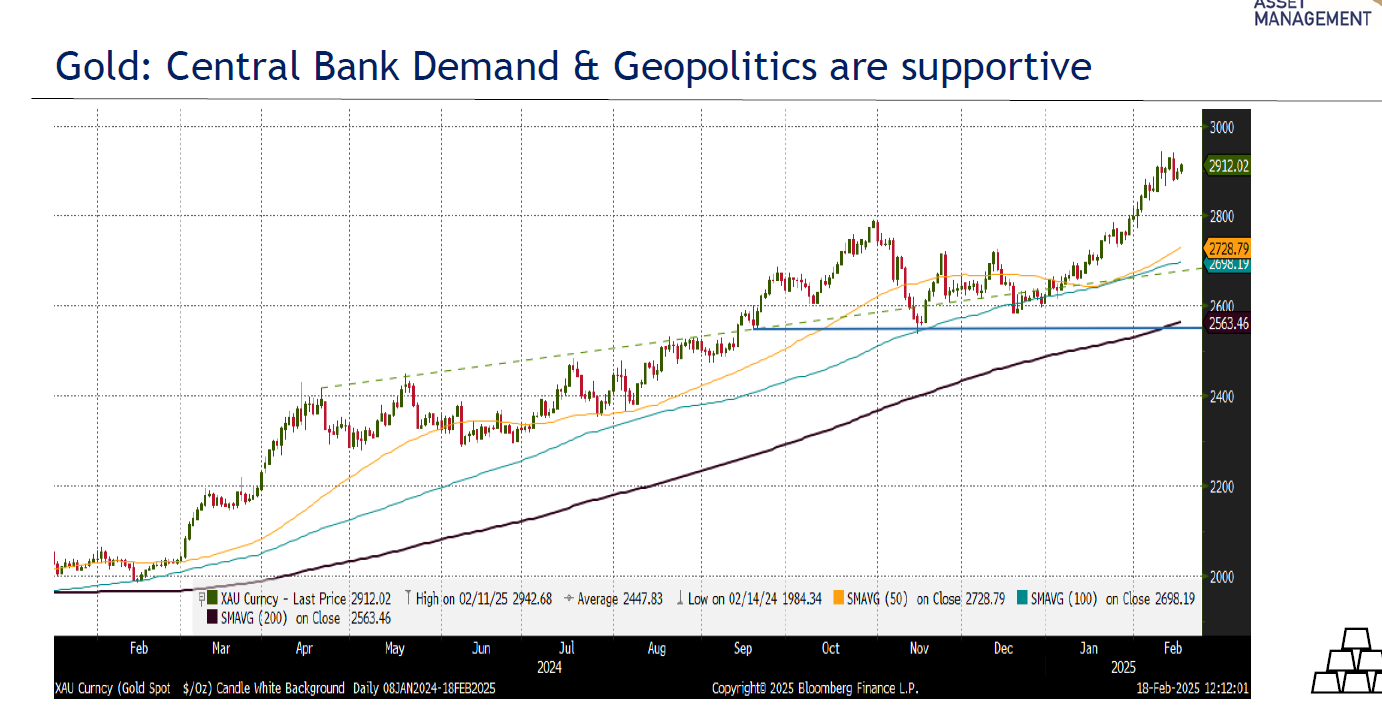
Task: Click the teal SMAVG (100) legend swatch
Action: pyautogui.click(x=1021, y=598)
